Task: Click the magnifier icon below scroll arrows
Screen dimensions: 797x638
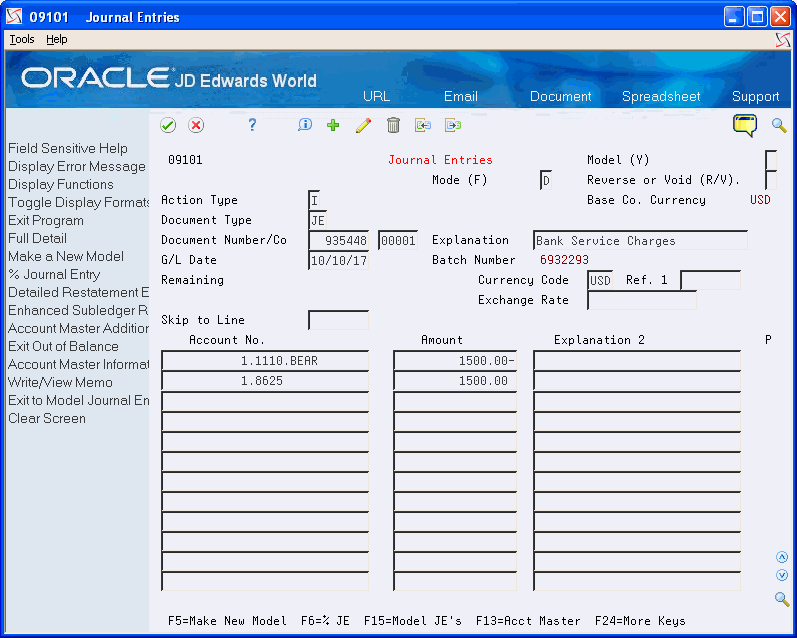Action: 782,599
